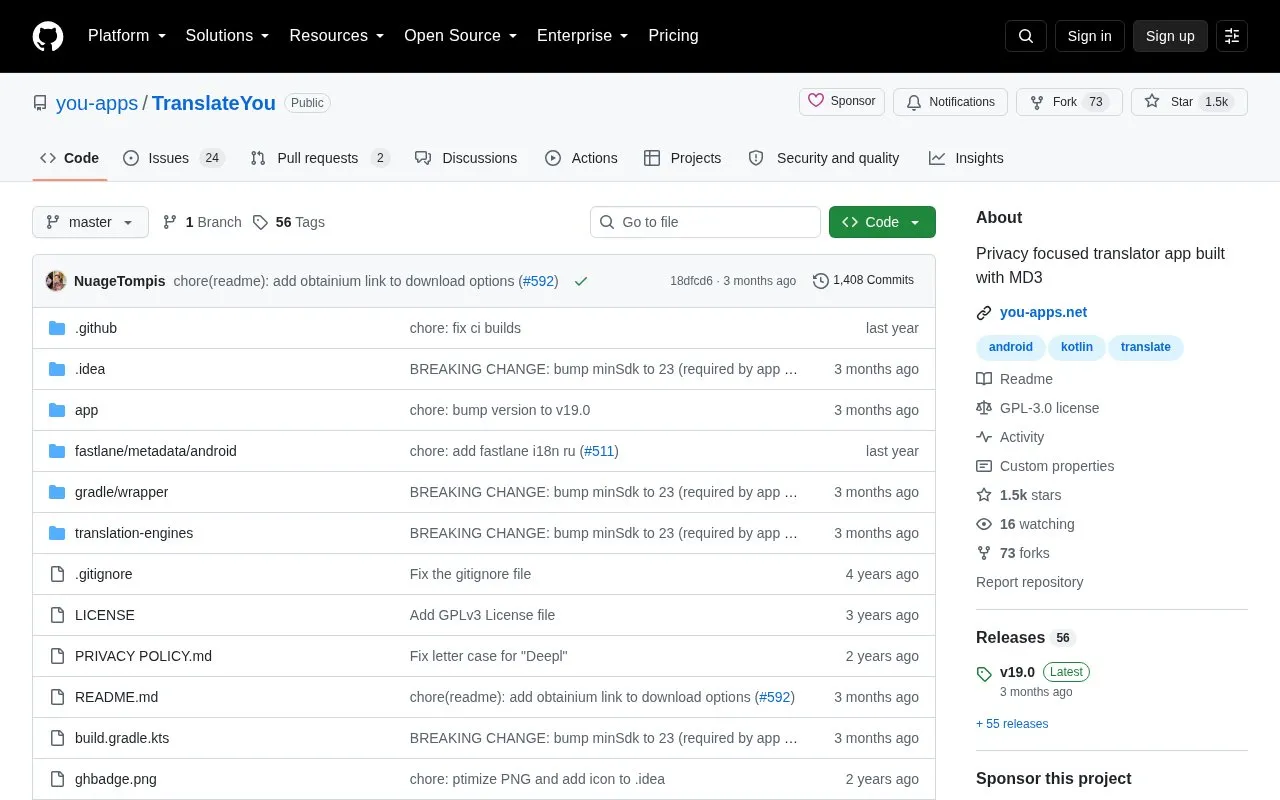Viewport: 1280px width, 800px height.
Task: Open the Insights tab
Action: [966, 158]
